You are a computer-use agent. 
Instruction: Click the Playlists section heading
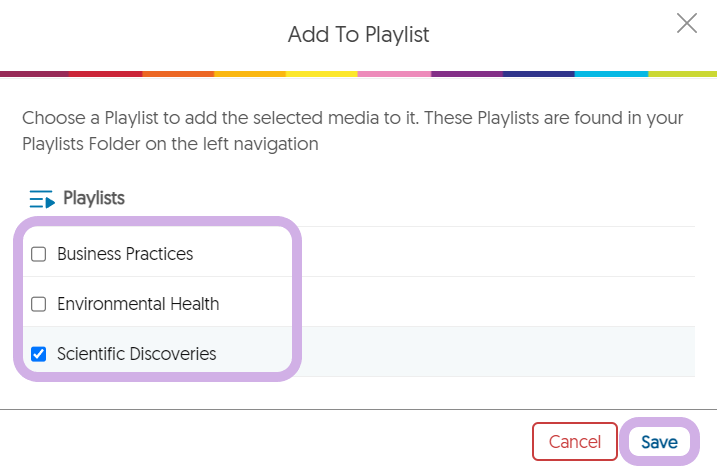coord(94,198)
